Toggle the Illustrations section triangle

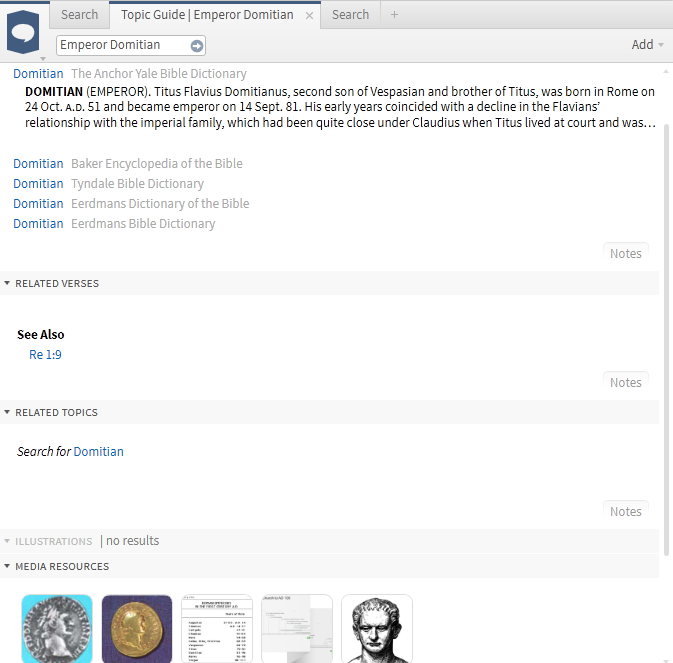click(7, 541)
